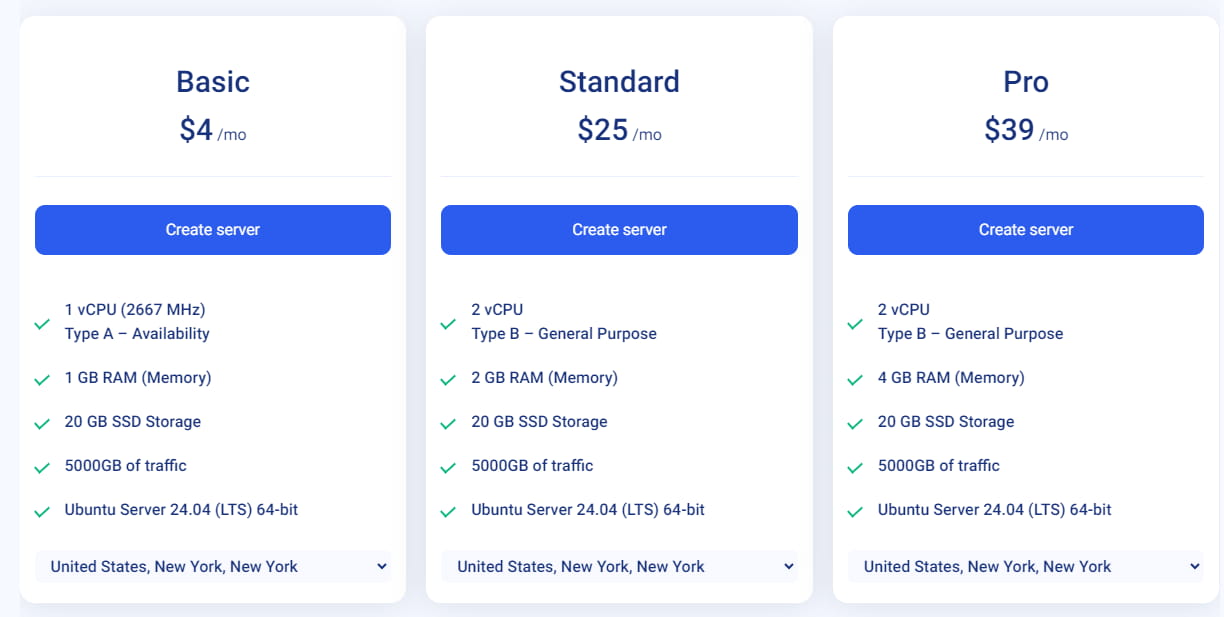The width and height of the screenshot is (1224, 617).
Task: Click Create server under Standard plan
Action: point(619,230)
